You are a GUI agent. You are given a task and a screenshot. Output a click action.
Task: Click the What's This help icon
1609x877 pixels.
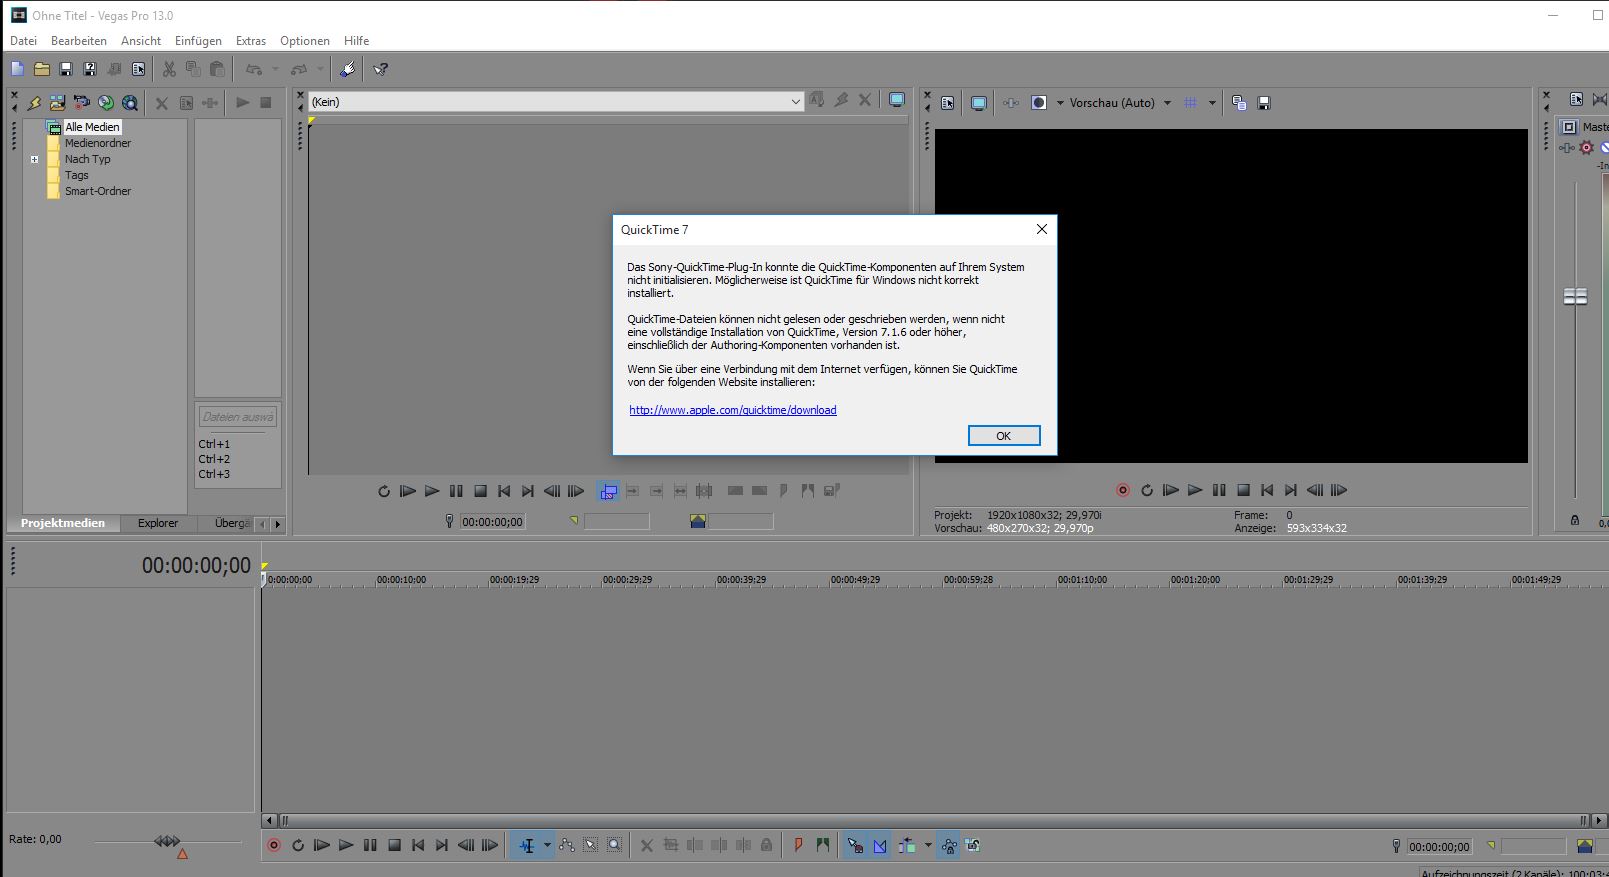click(381, 69)
